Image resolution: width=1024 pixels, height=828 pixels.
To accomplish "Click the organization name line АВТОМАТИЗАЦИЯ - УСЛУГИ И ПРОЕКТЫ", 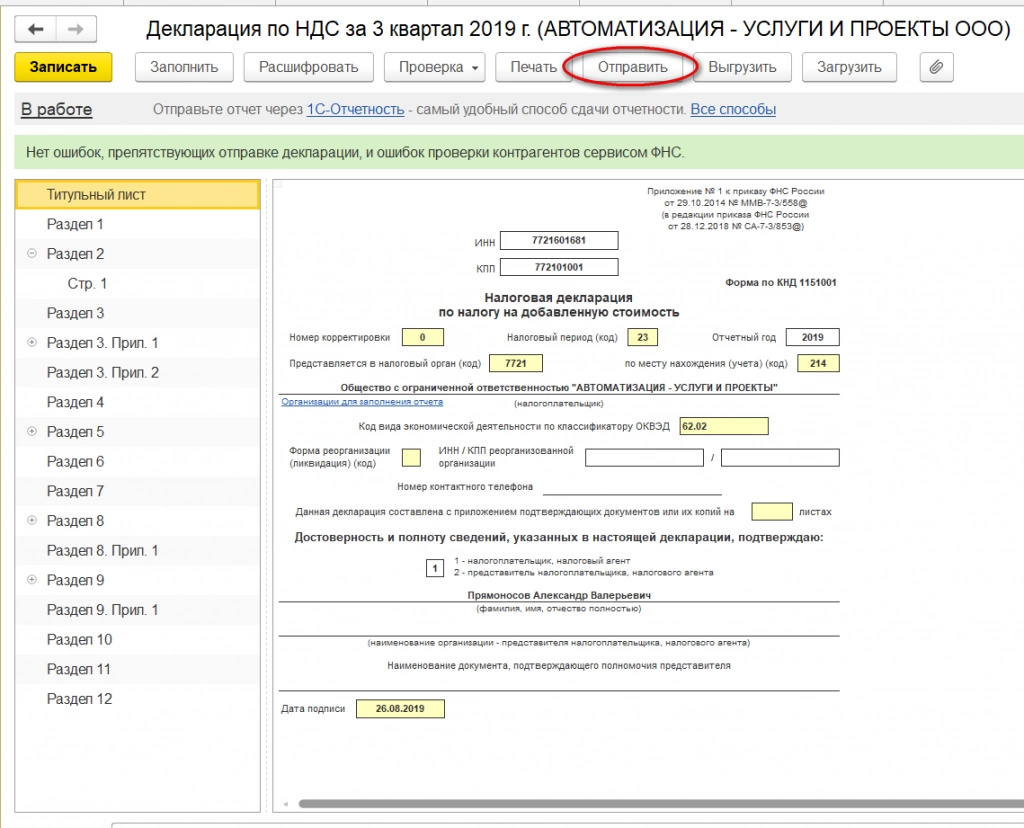I will (559, 388).
